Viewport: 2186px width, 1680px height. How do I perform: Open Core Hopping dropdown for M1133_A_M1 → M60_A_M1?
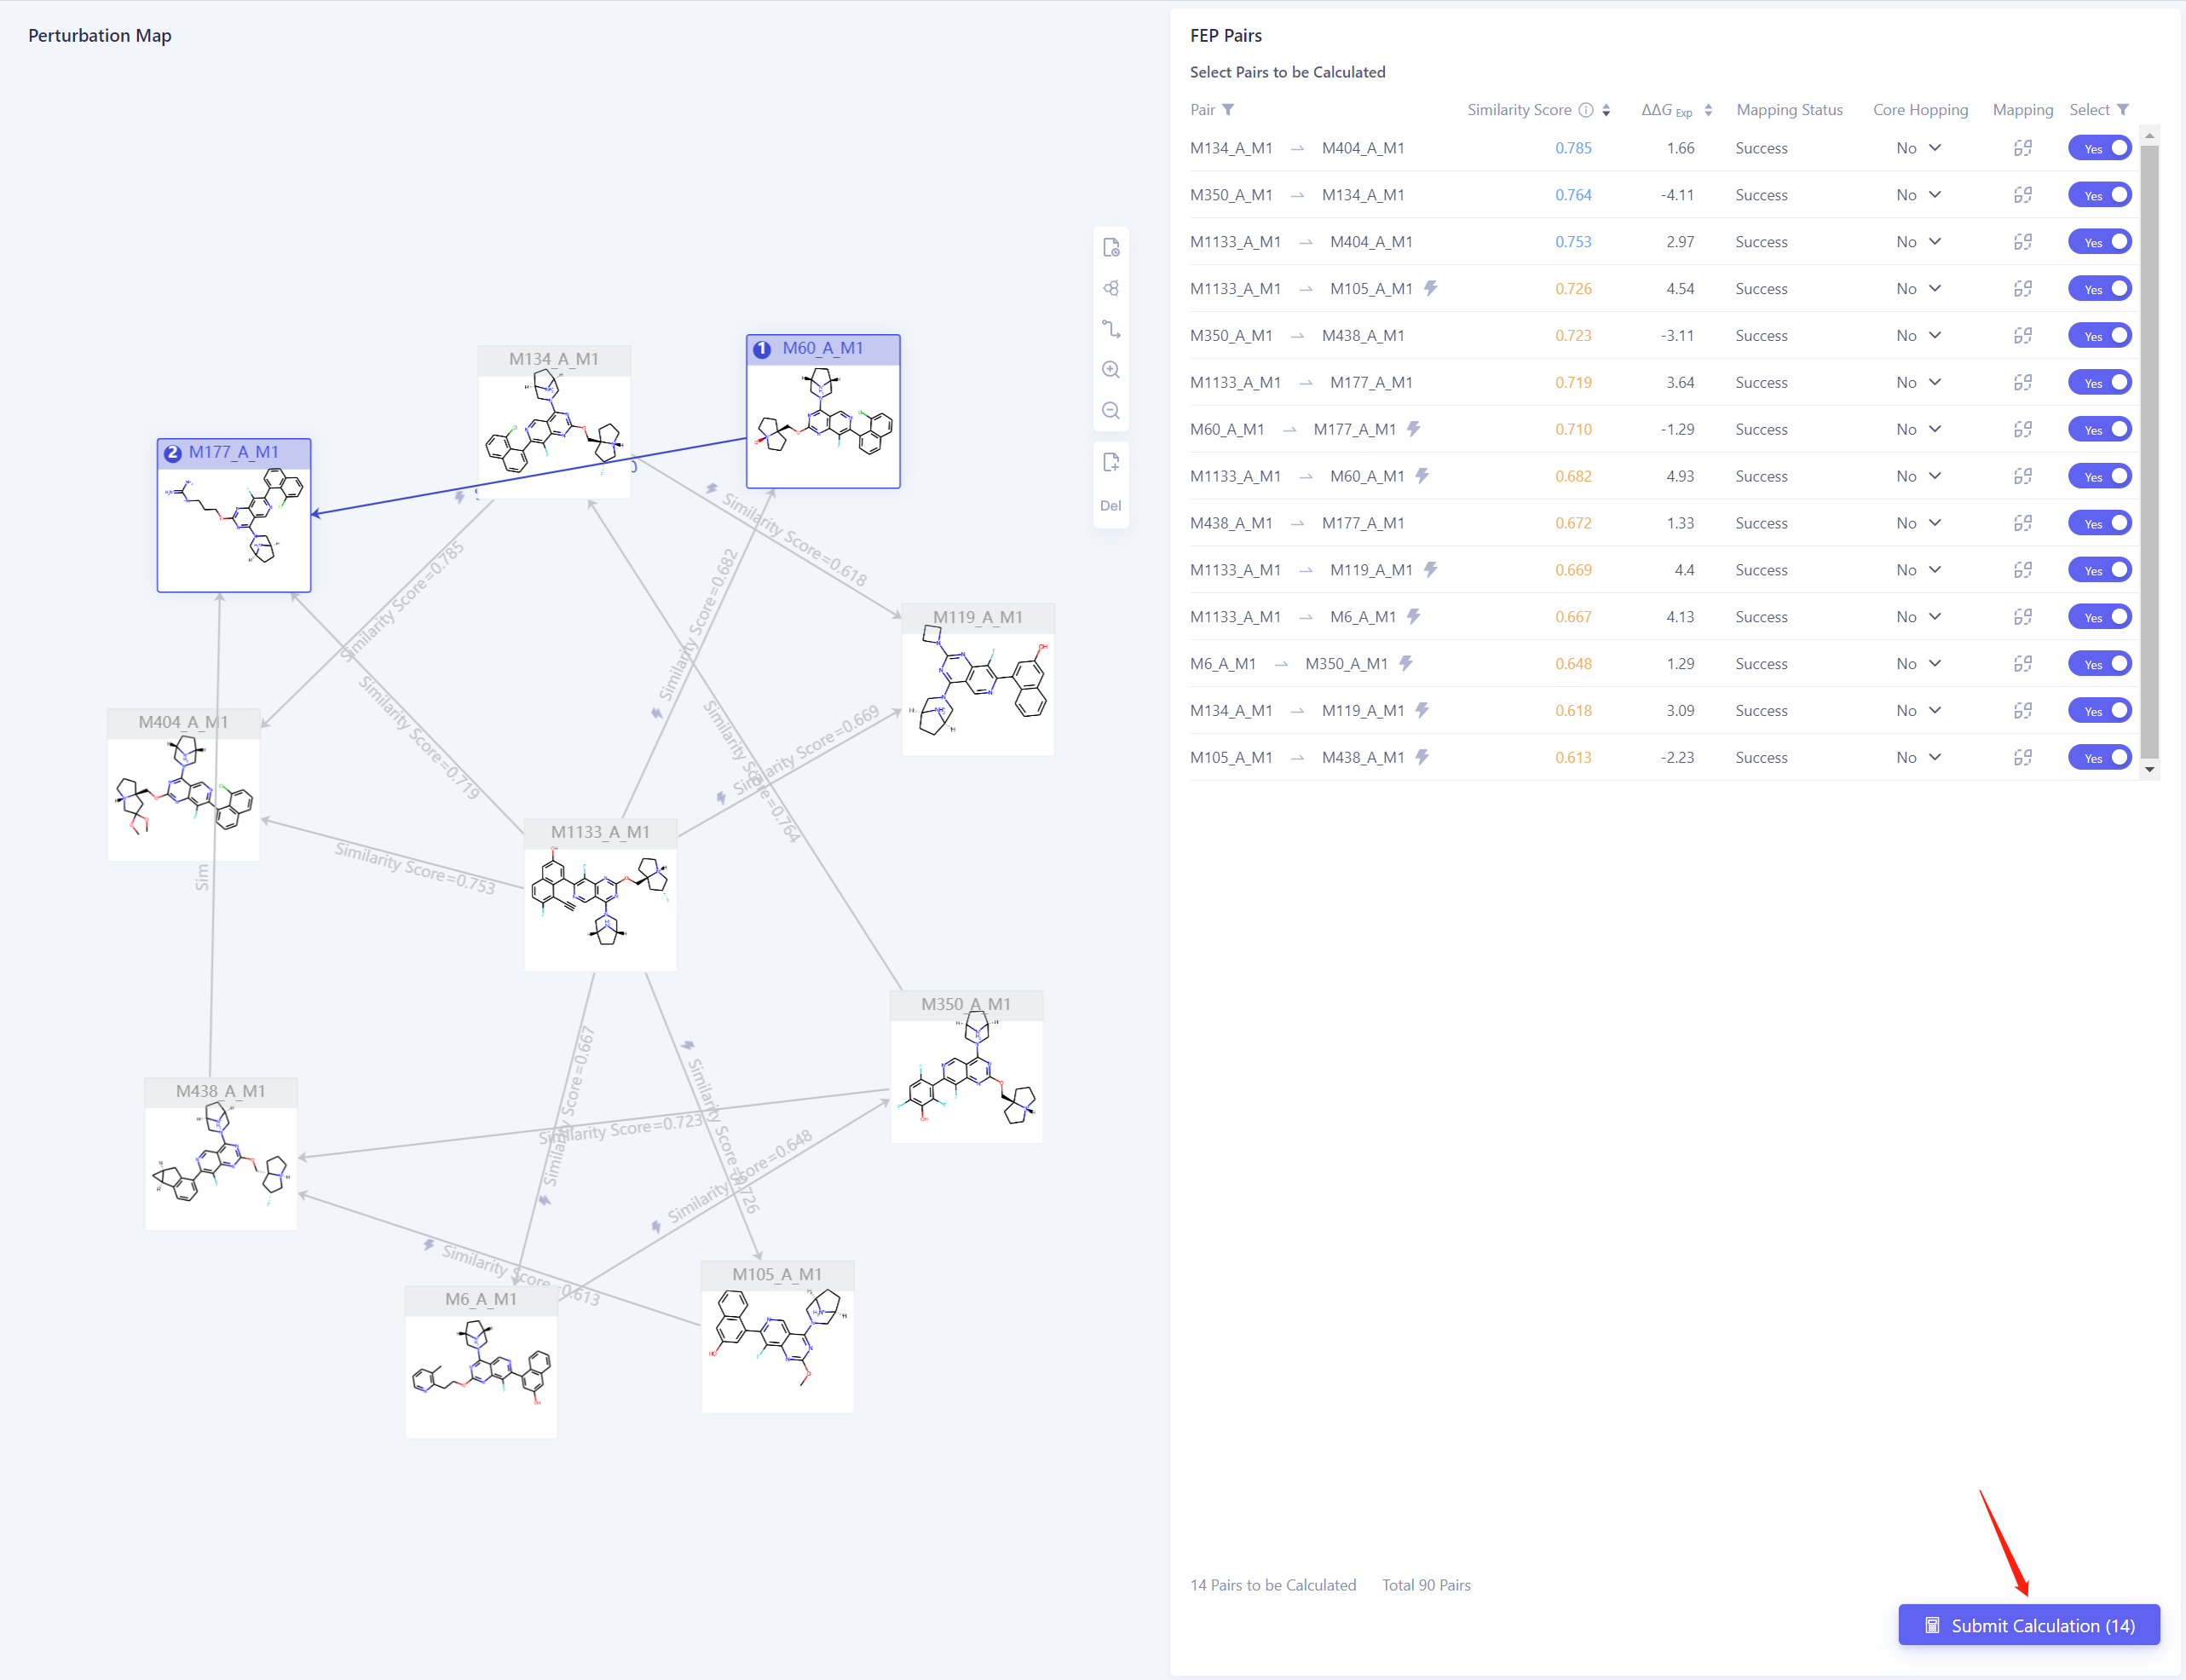(1918, 477)
